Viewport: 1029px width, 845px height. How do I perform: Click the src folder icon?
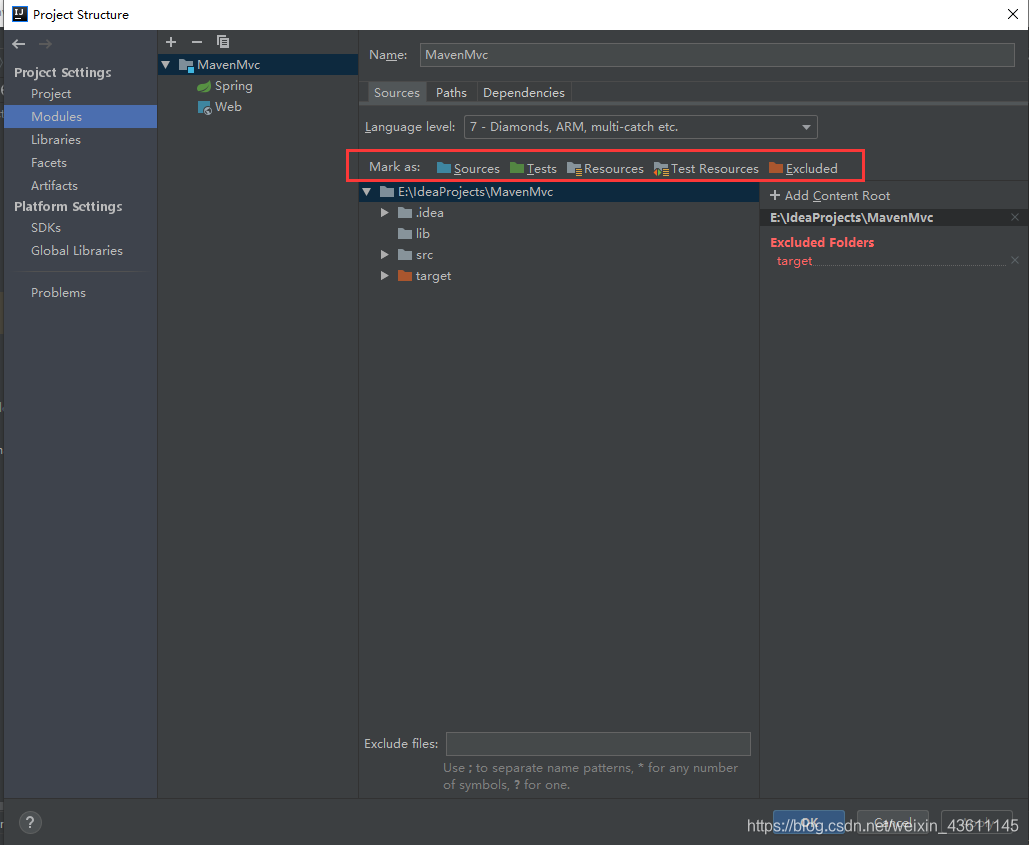click(x=405, y=255)
